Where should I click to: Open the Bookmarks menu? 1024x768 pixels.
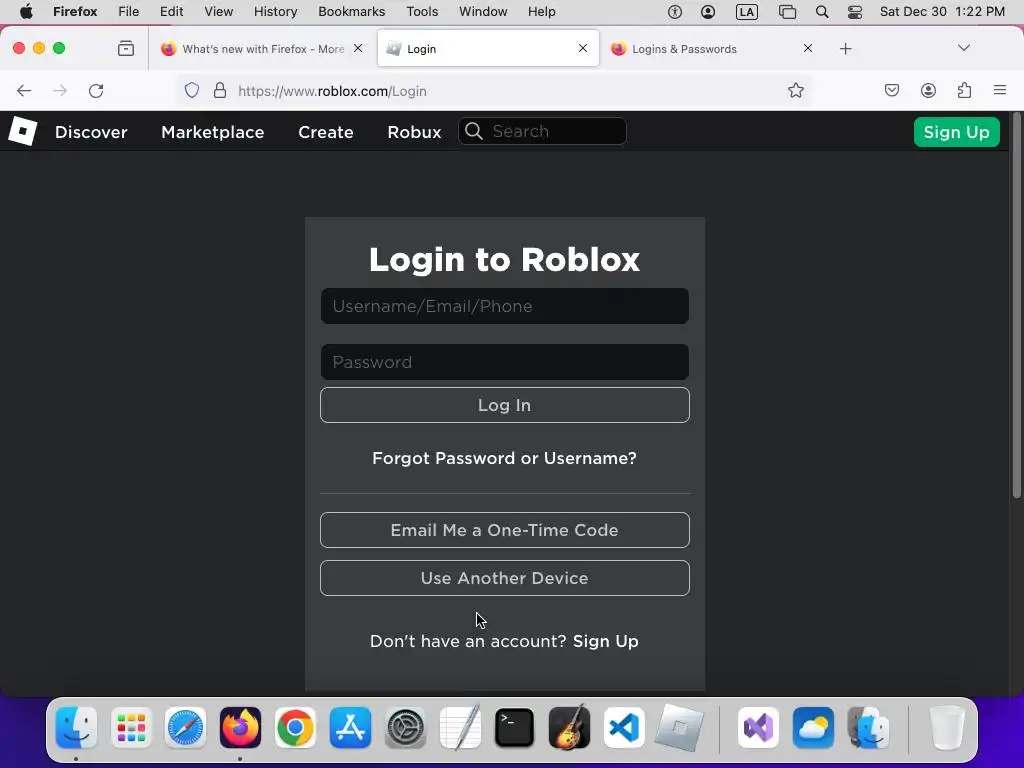[x=351, y=12]
